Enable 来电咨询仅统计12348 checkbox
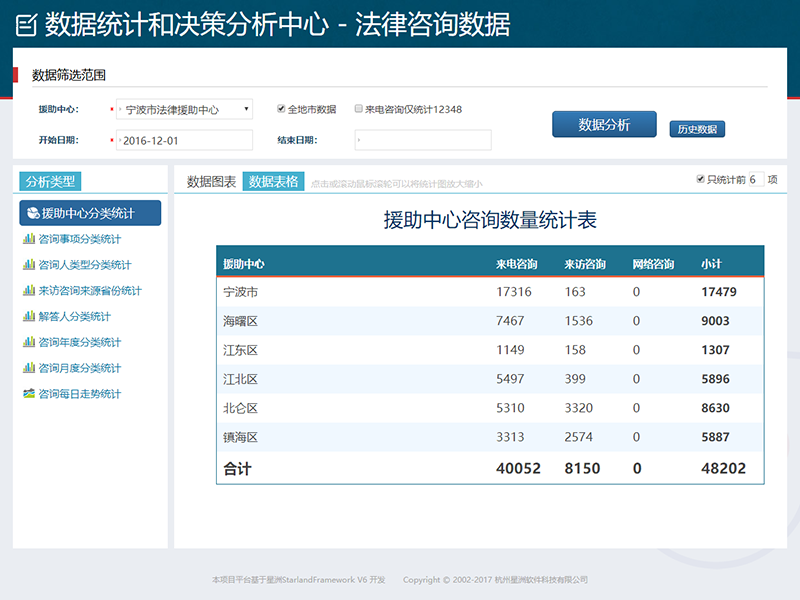Viewport: 800px width, 600px height. click(358, 108)
